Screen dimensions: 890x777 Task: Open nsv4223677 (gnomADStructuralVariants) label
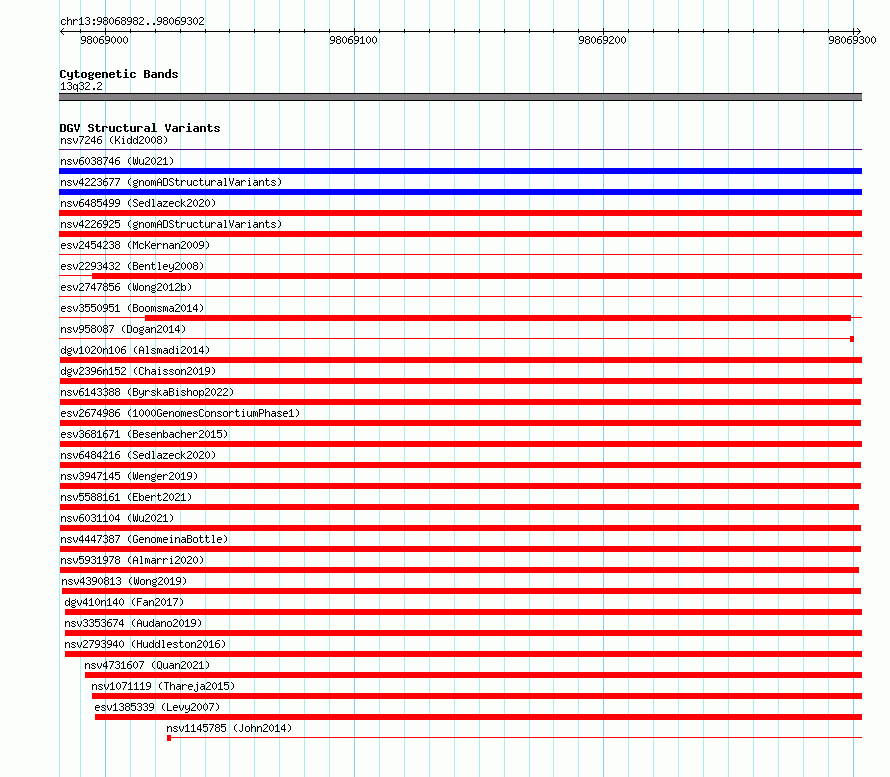(171, 182)
